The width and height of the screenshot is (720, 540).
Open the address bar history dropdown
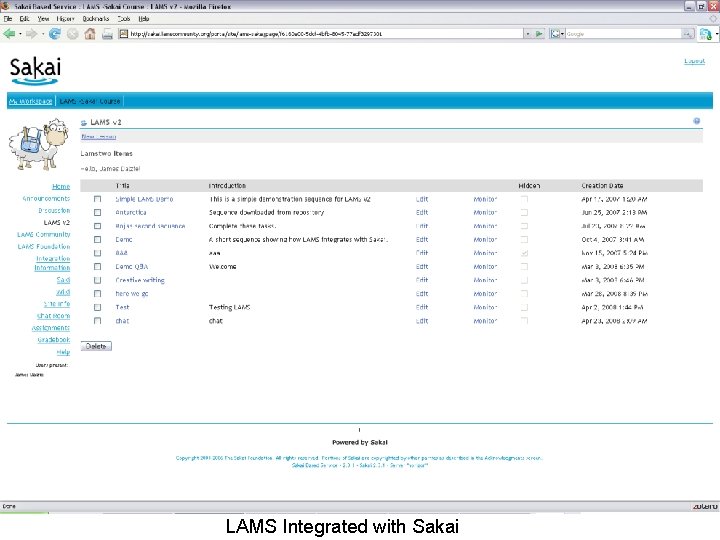click(x=528, y=34)
